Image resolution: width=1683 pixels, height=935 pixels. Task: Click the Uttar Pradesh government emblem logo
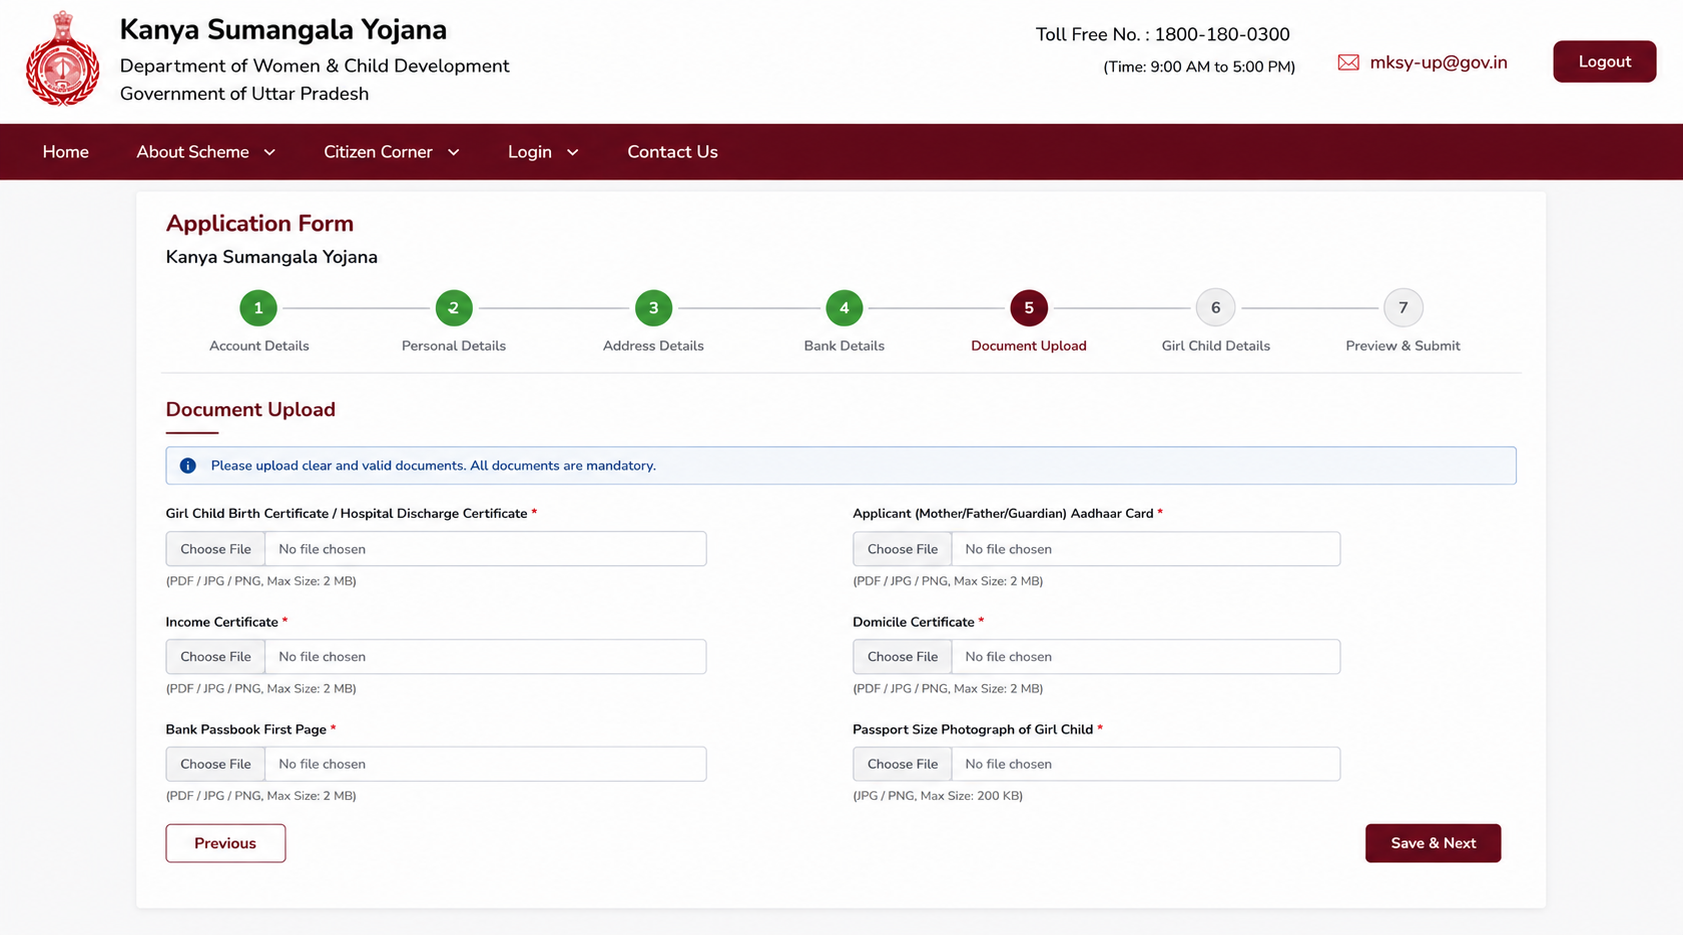pyautogui.click(x=62, y=59)
